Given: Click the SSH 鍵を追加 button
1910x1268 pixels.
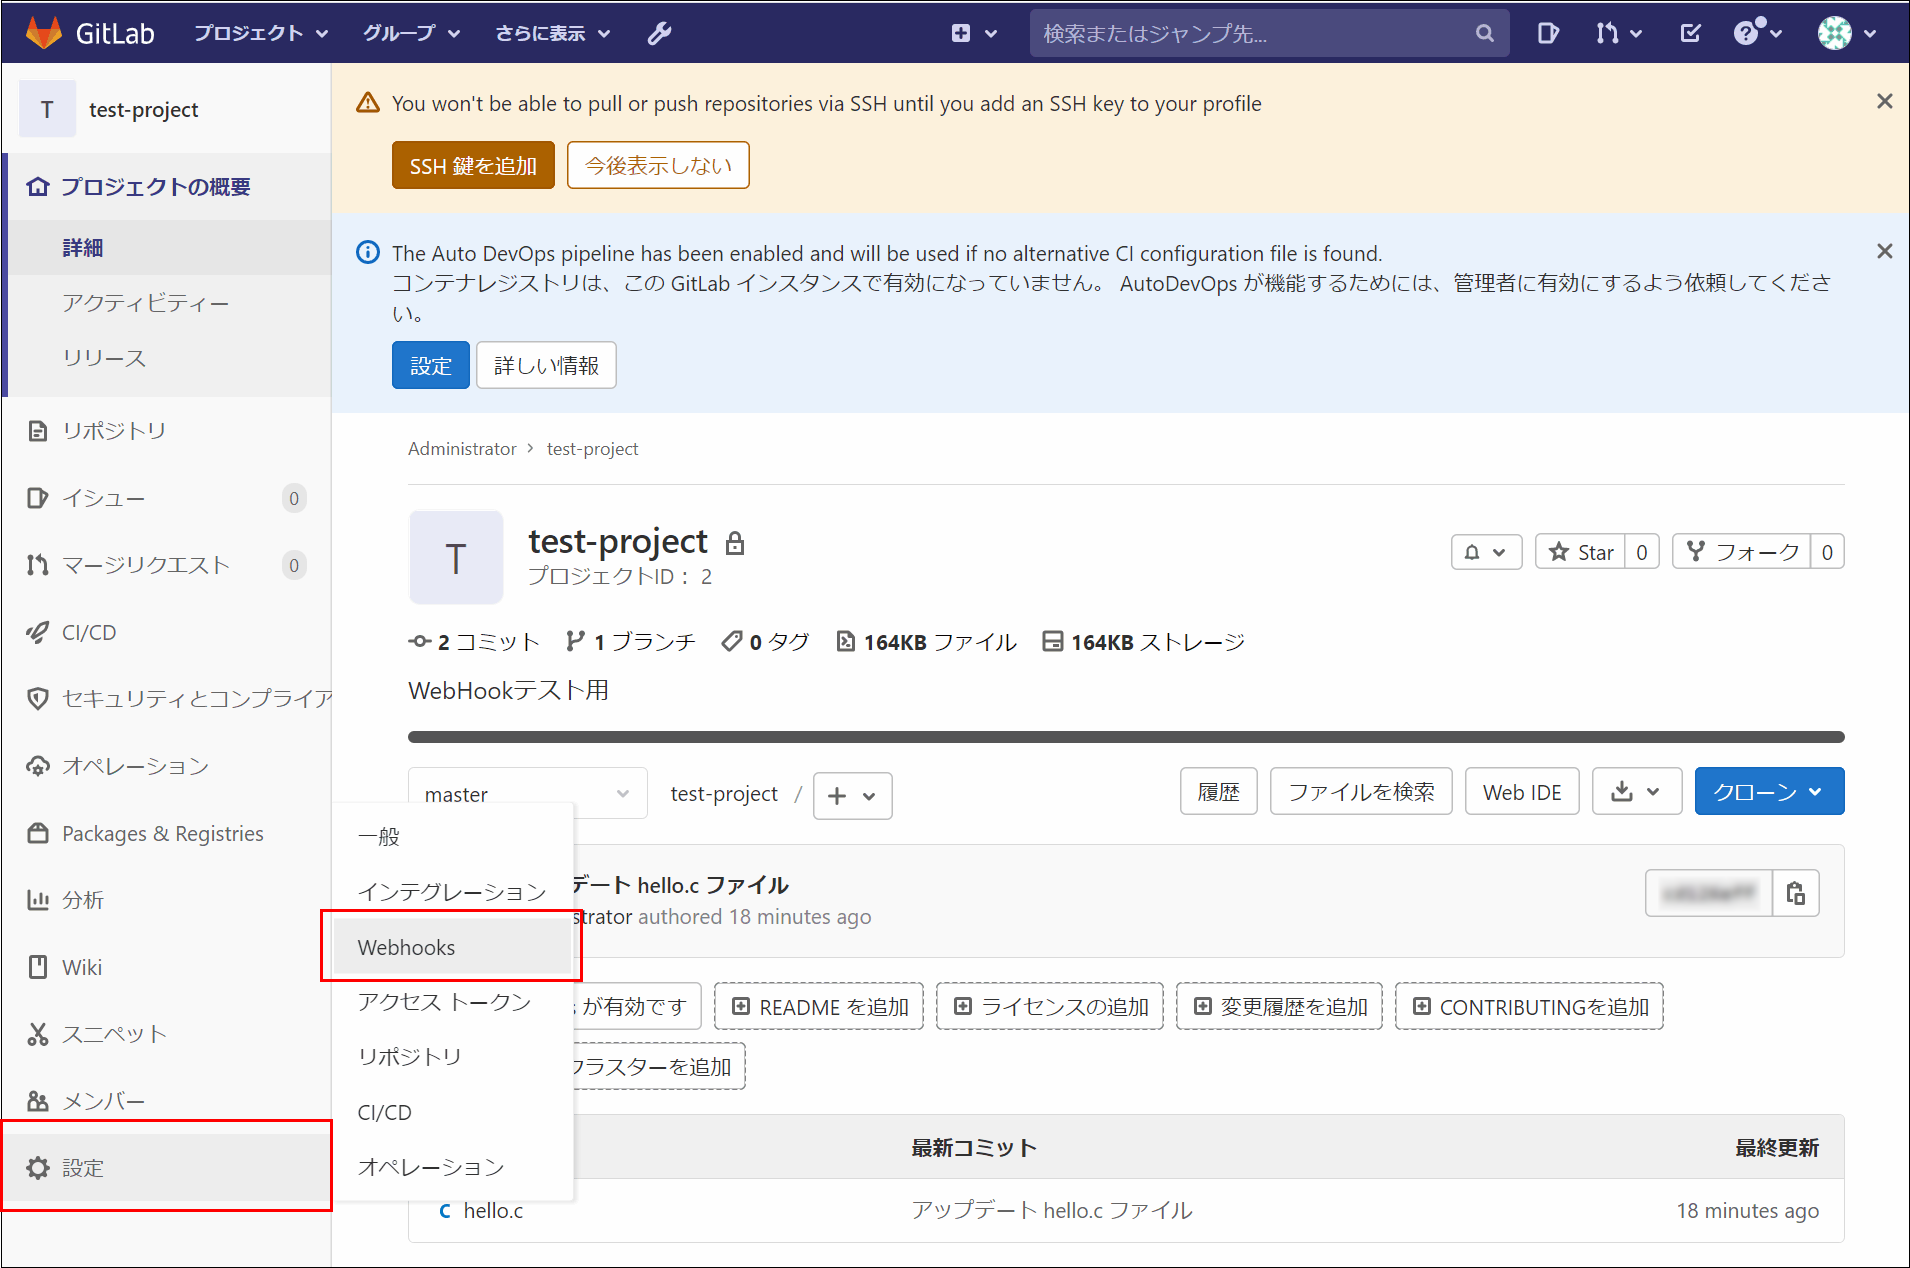Looking at the screenshot, I should 473,165.
